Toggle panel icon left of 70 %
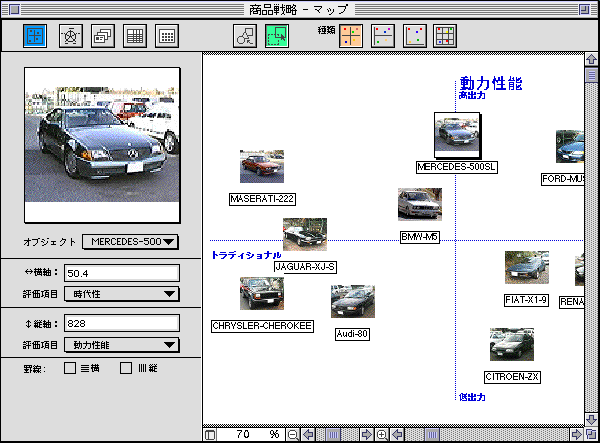Image resolution: width=600 pixels, height=443 pixels. point(210,435)
